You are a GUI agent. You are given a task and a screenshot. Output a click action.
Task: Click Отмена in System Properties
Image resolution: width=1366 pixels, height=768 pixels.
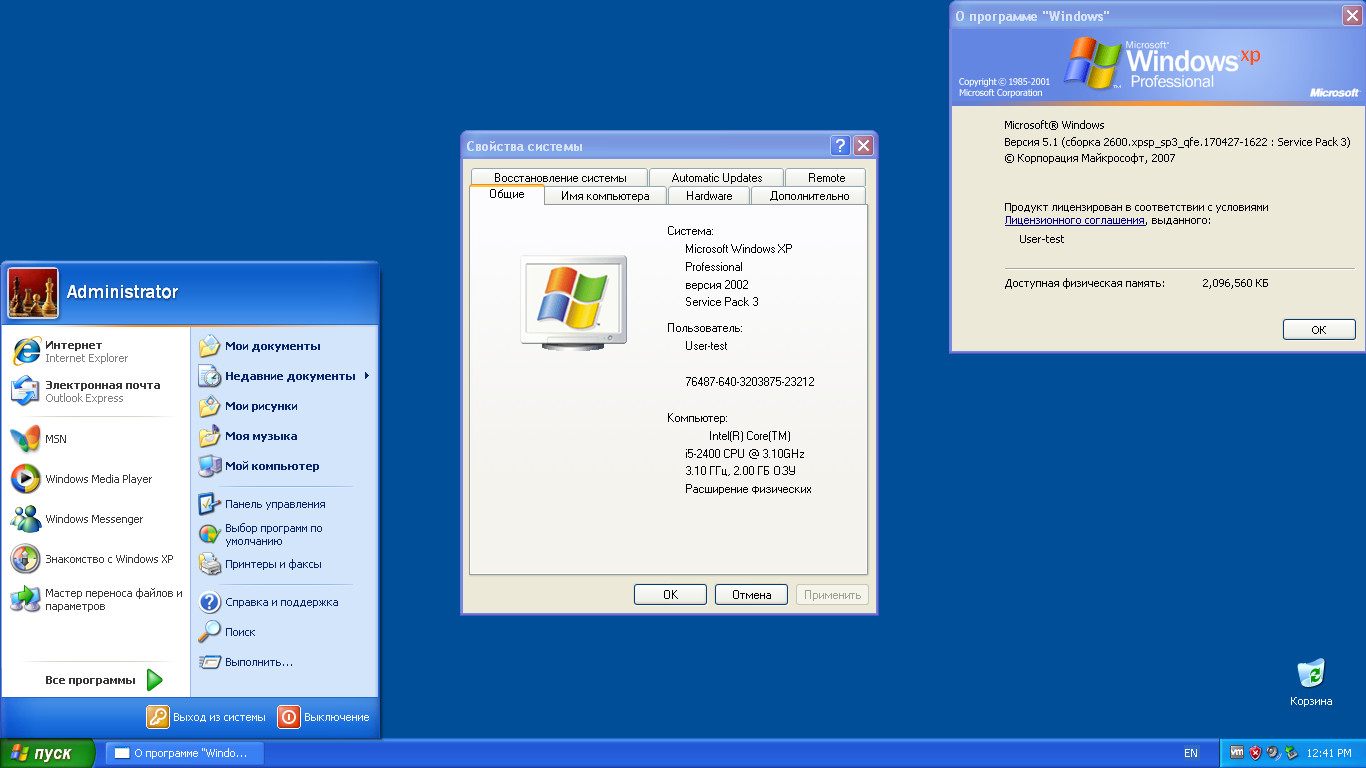(751, 595)
